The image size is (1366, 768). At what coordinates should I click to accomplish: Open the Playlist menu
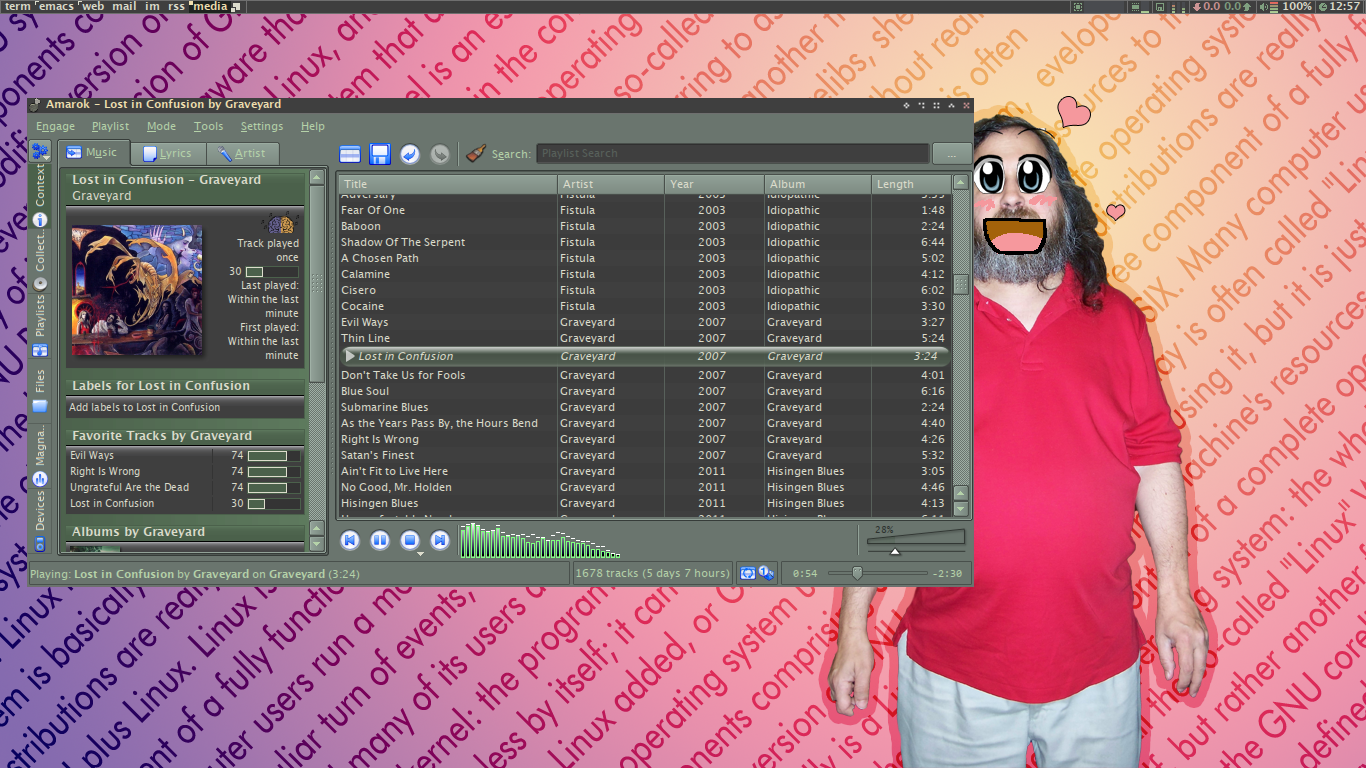(x=110, y=126)
